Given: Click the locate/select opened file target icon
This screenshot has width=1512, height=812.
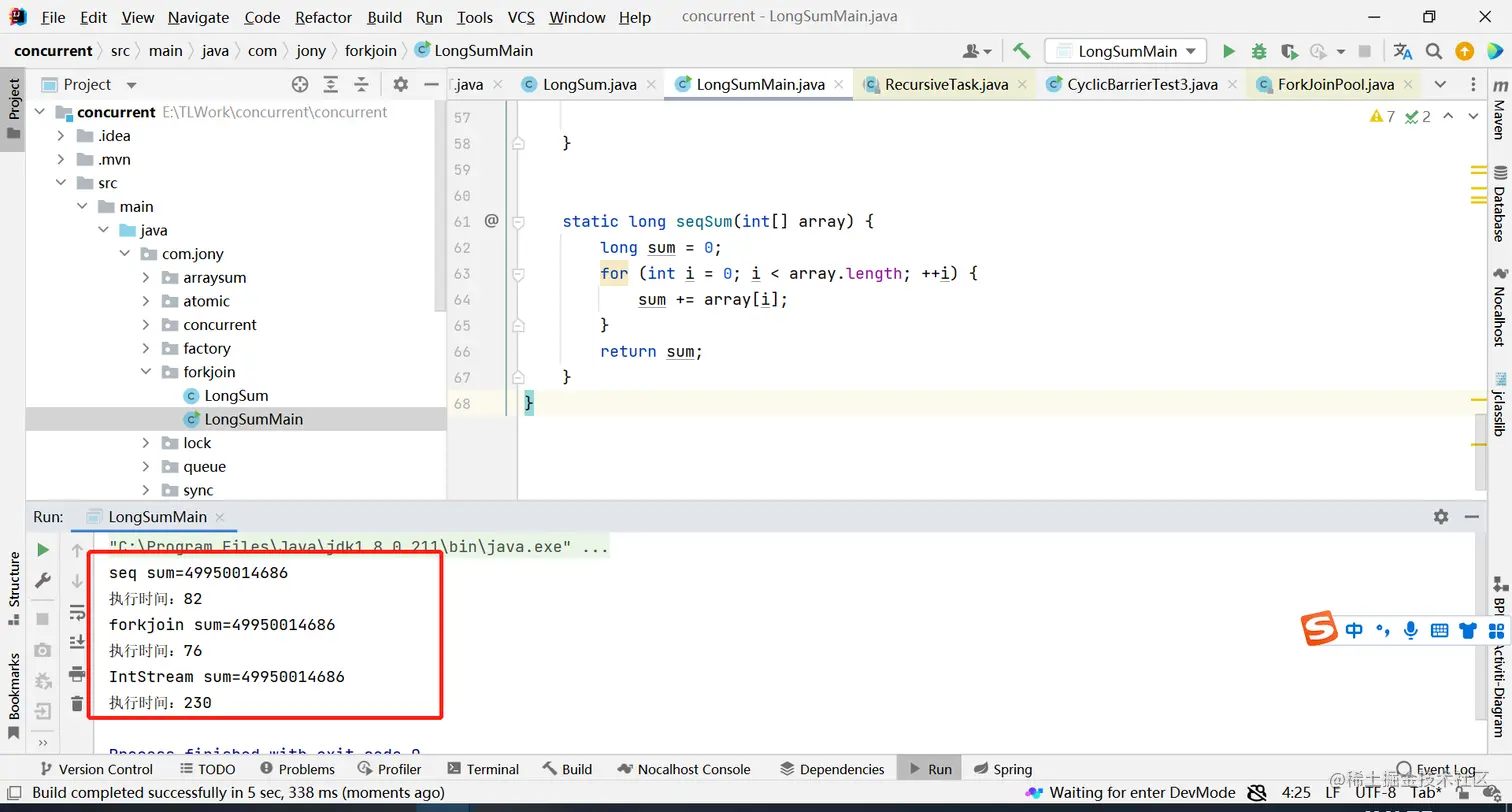Looking at the screenshot, I should [x=300, y=84].
